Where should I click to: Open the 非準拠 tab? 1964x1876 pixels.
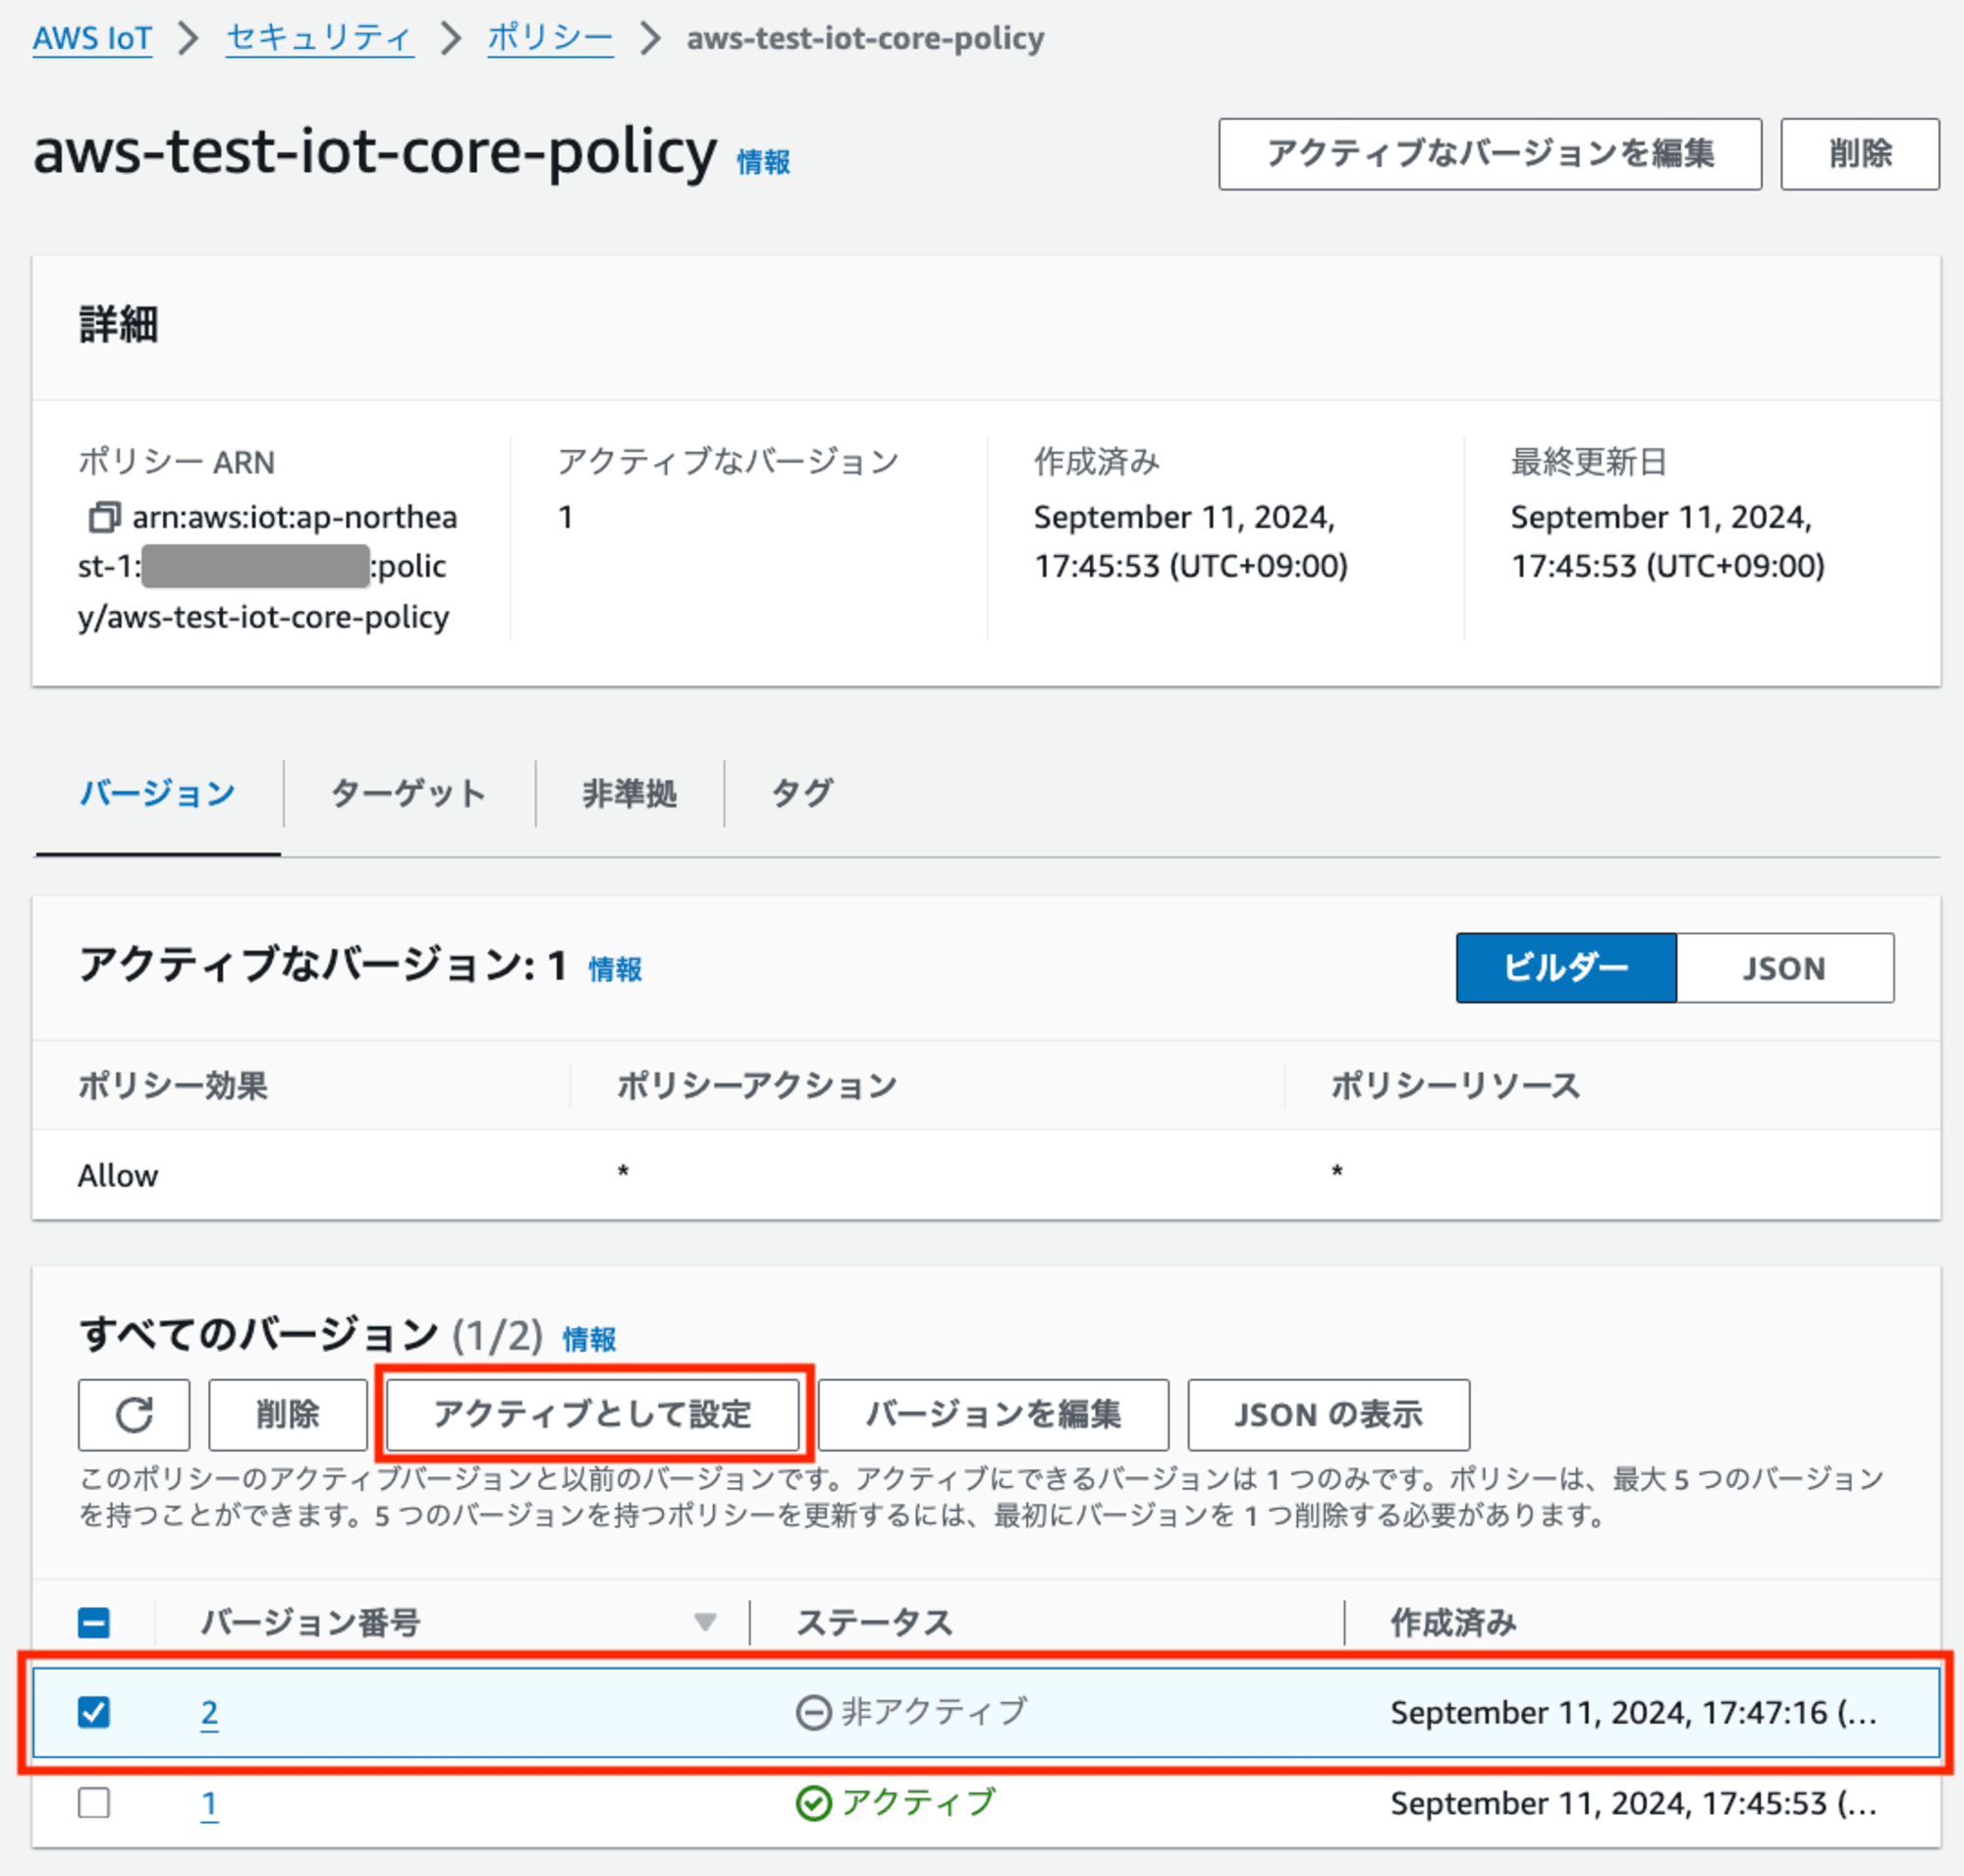(x=629, y=793)
